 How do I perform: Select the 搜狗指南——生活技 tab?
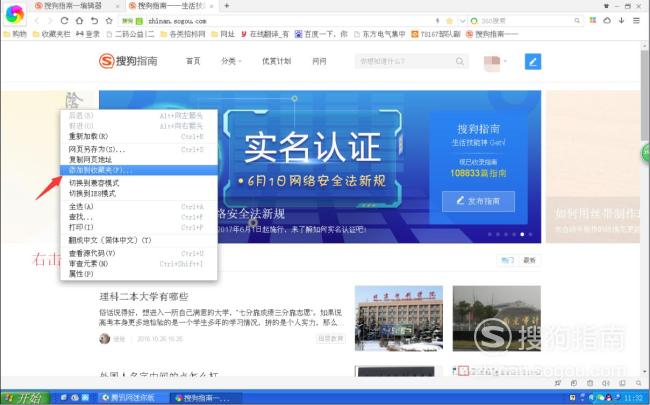[x=171, y=6]
